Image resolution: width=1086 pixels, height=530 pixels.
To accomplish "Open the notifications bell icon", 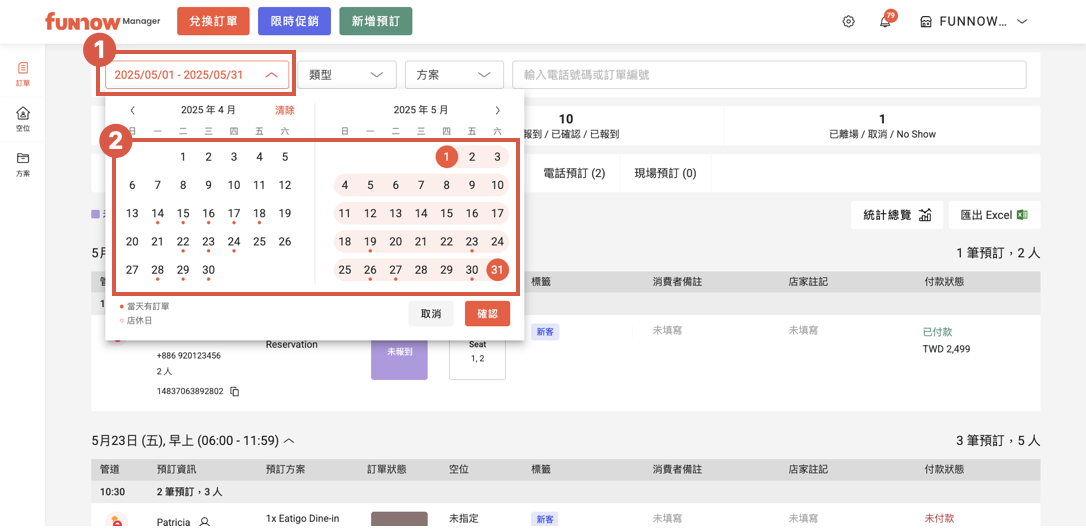I will 885,22.
